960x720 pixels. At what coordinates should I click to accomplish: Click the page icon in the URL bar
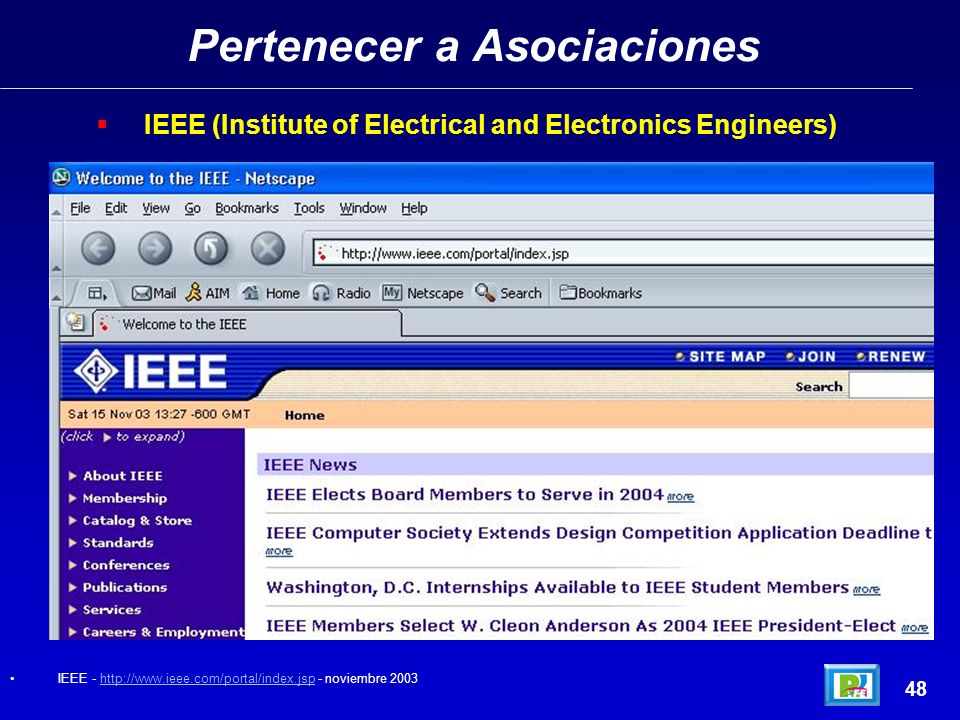click(326, 253)
